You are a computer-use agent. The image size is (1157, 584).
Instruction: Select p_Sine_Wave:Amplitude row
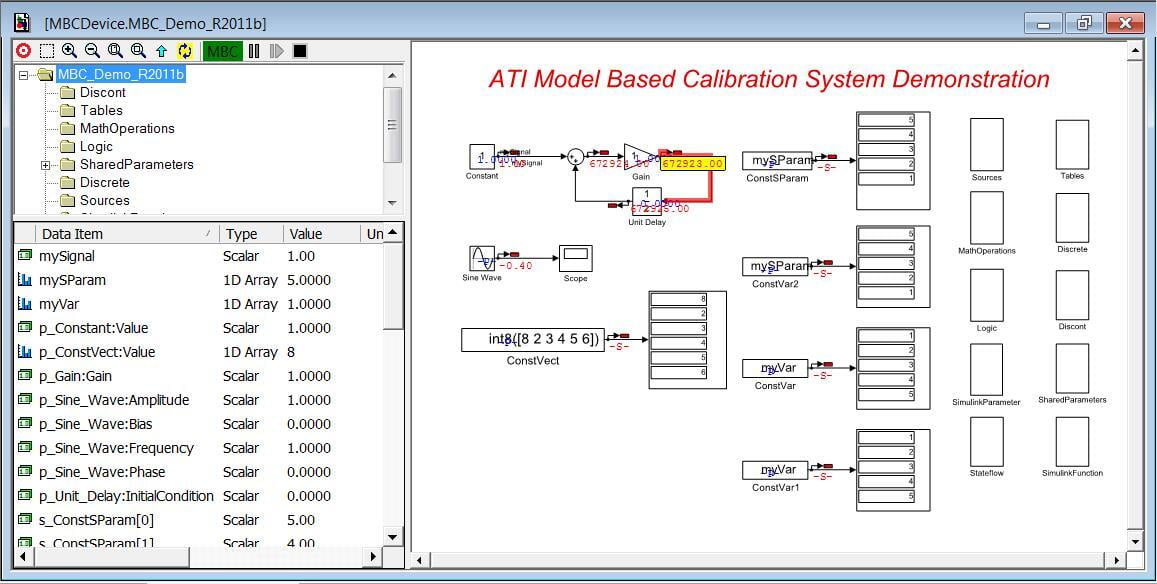(200, 400)
